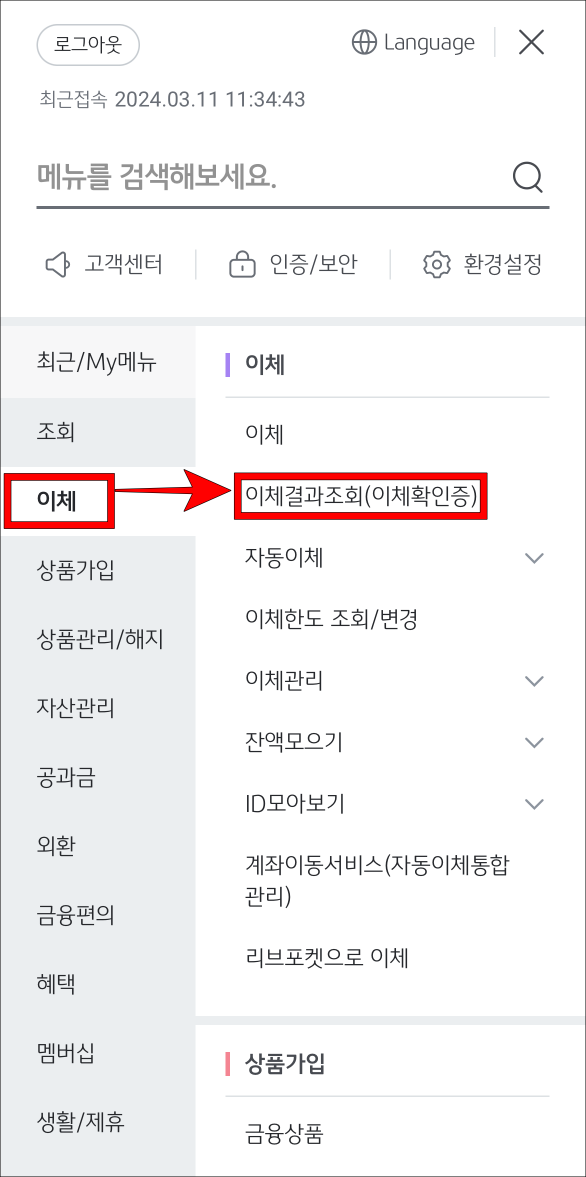Open 이체결과조회(이체확인증)
586x1177 pixels.
362,494
